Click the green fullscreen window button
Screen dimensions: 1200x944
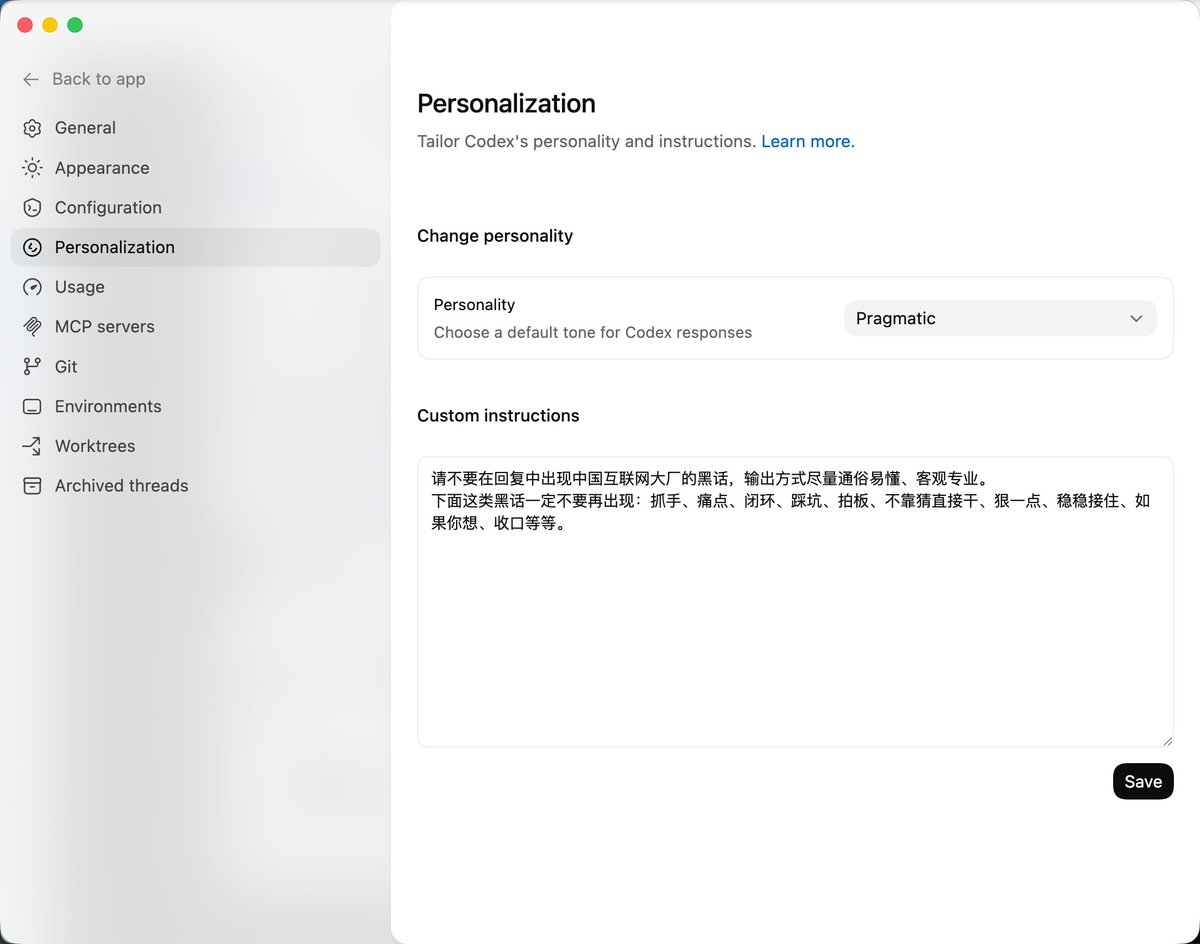75,25
